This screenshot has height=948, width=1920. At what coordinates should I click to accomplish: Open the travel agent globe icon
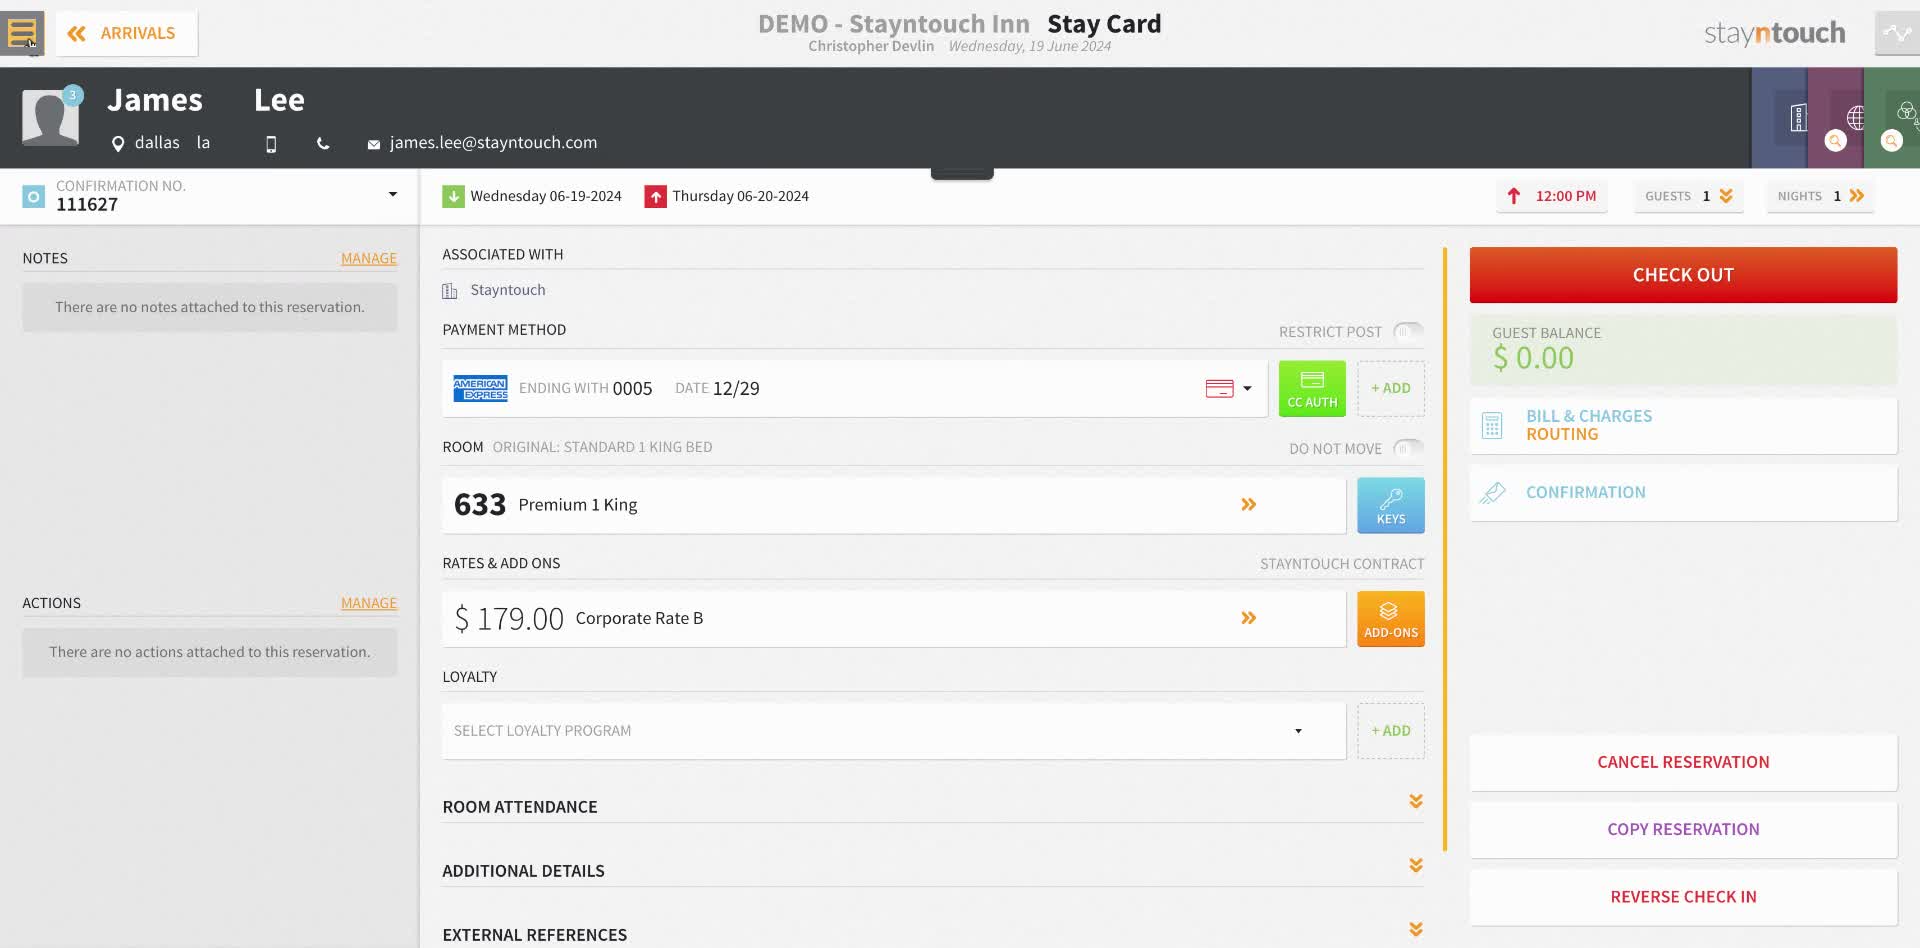[x=1855, y=118]
